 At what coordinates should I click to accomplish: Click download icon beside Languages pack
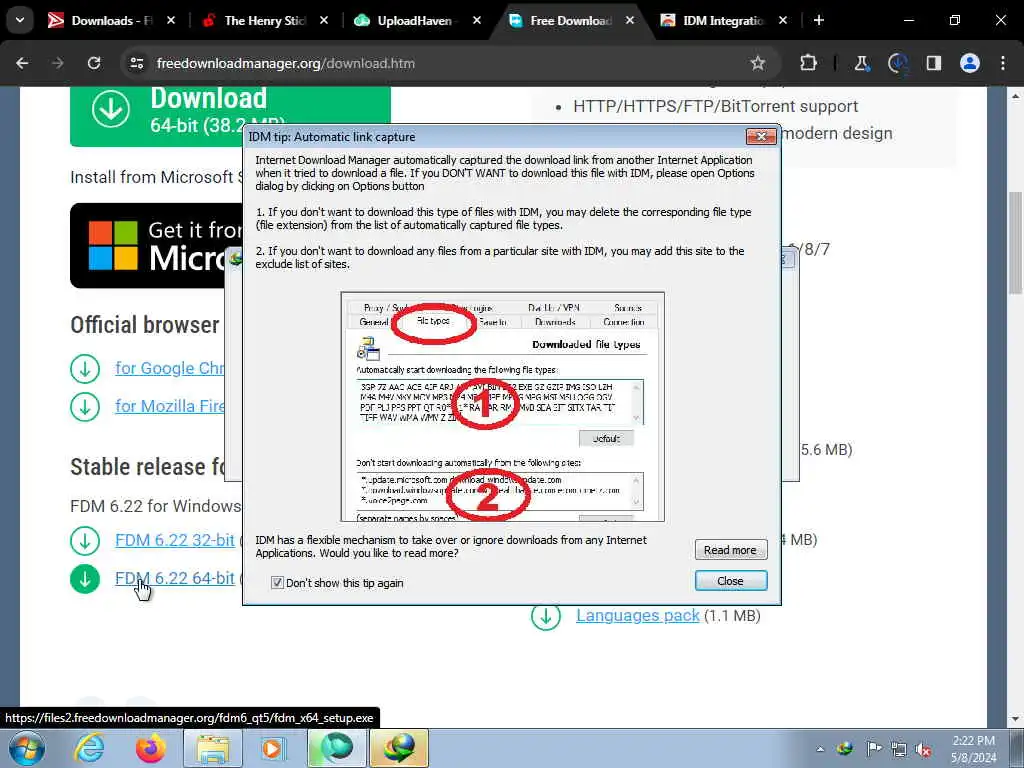point(546,616)
